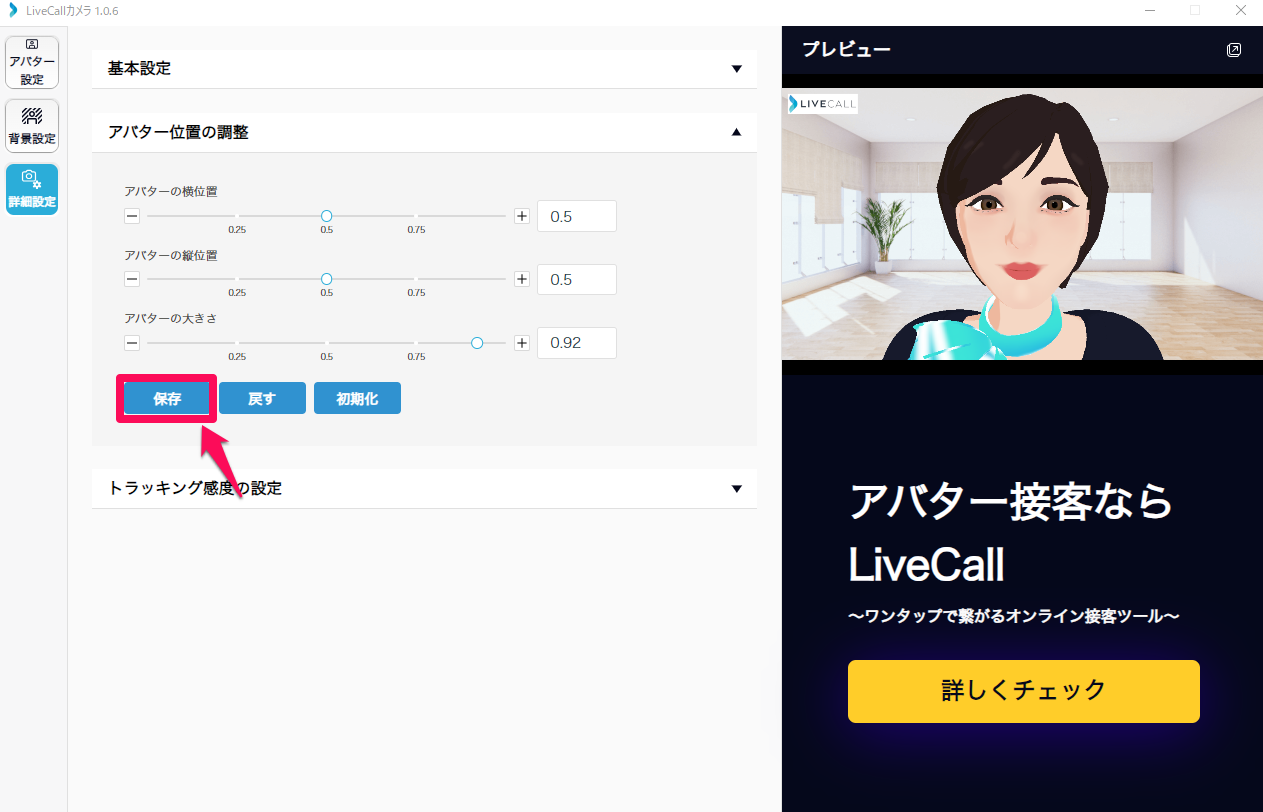Expand the 基本設定 section arrow
1263x812 pixels.
pyautogui.click(x=737, y=69)
